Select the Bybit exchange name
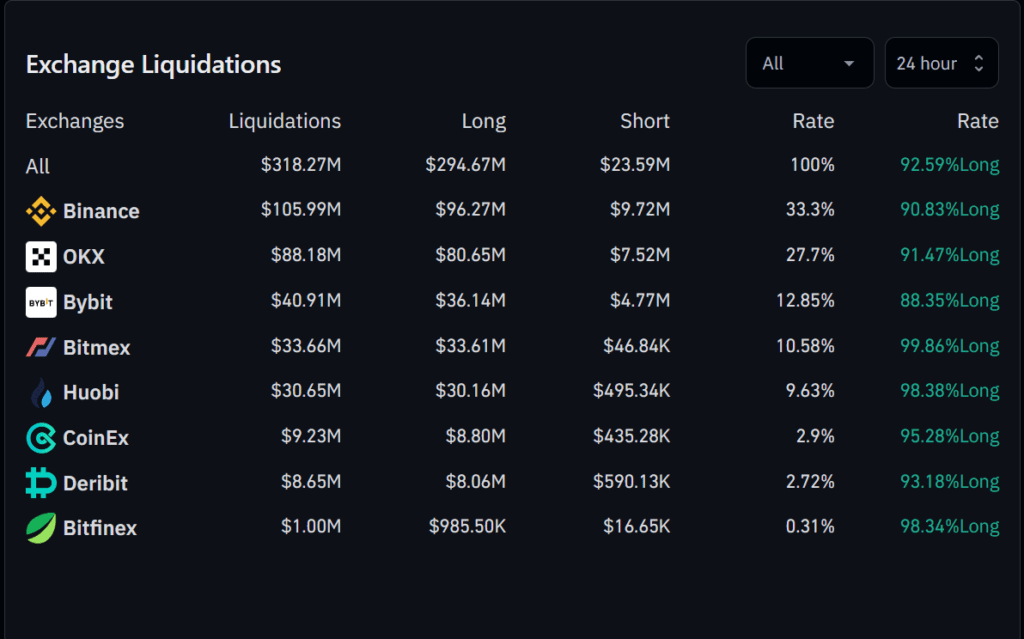Screen dimensions: 1024x639 tap(88, 302)
